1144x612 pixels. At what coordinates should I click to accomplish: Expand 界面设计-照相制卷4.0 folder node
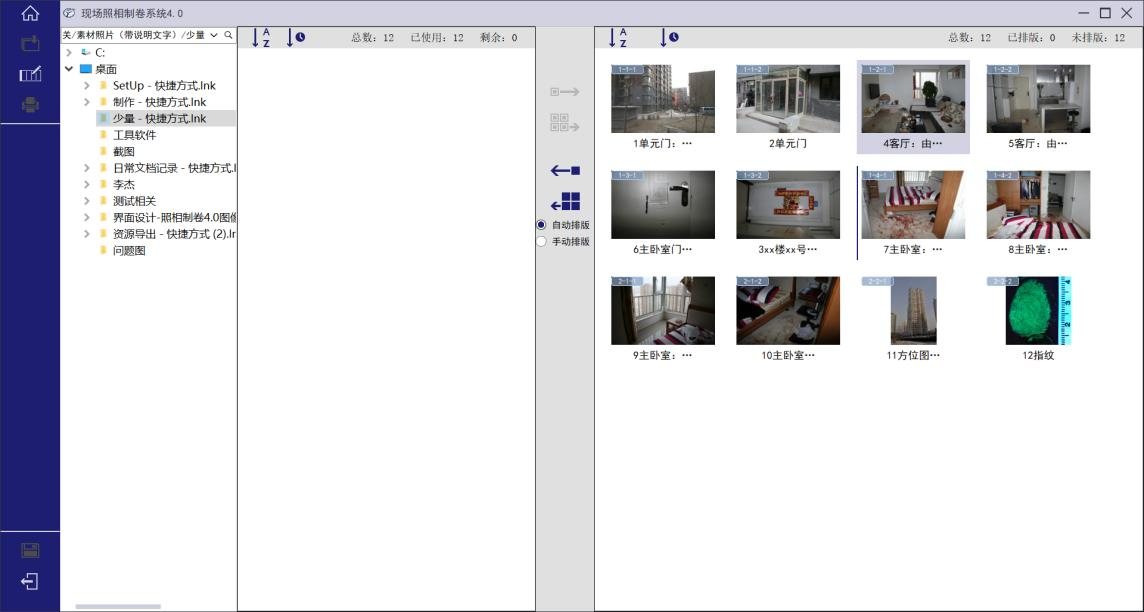[x=86, y=217]
